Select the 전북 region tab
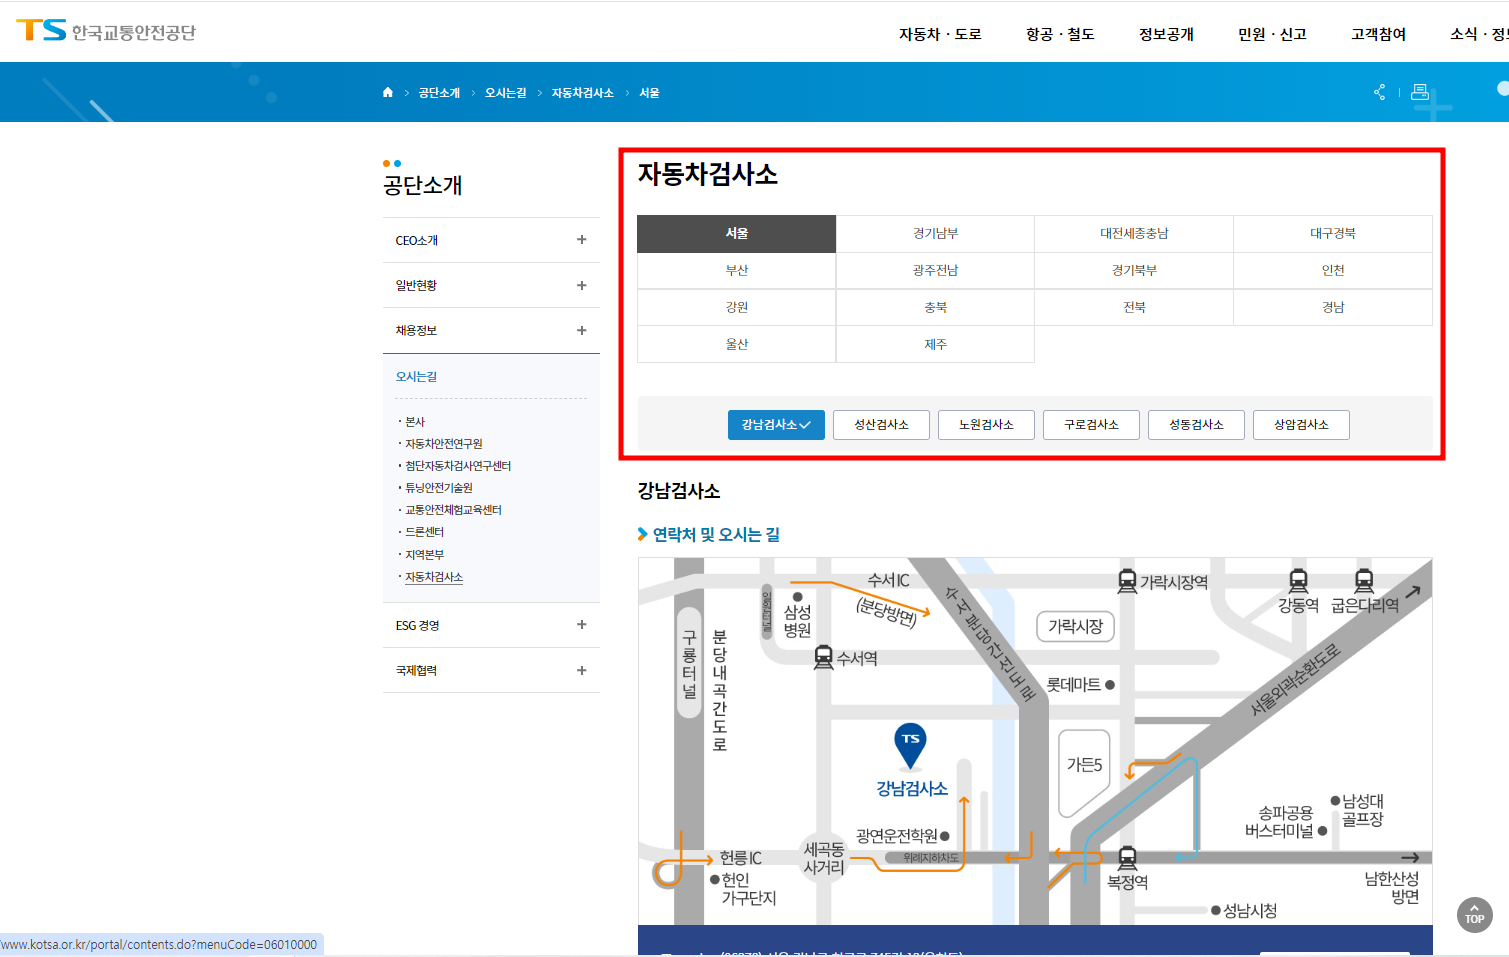 pyautogui.click(x=1134, y=307)
